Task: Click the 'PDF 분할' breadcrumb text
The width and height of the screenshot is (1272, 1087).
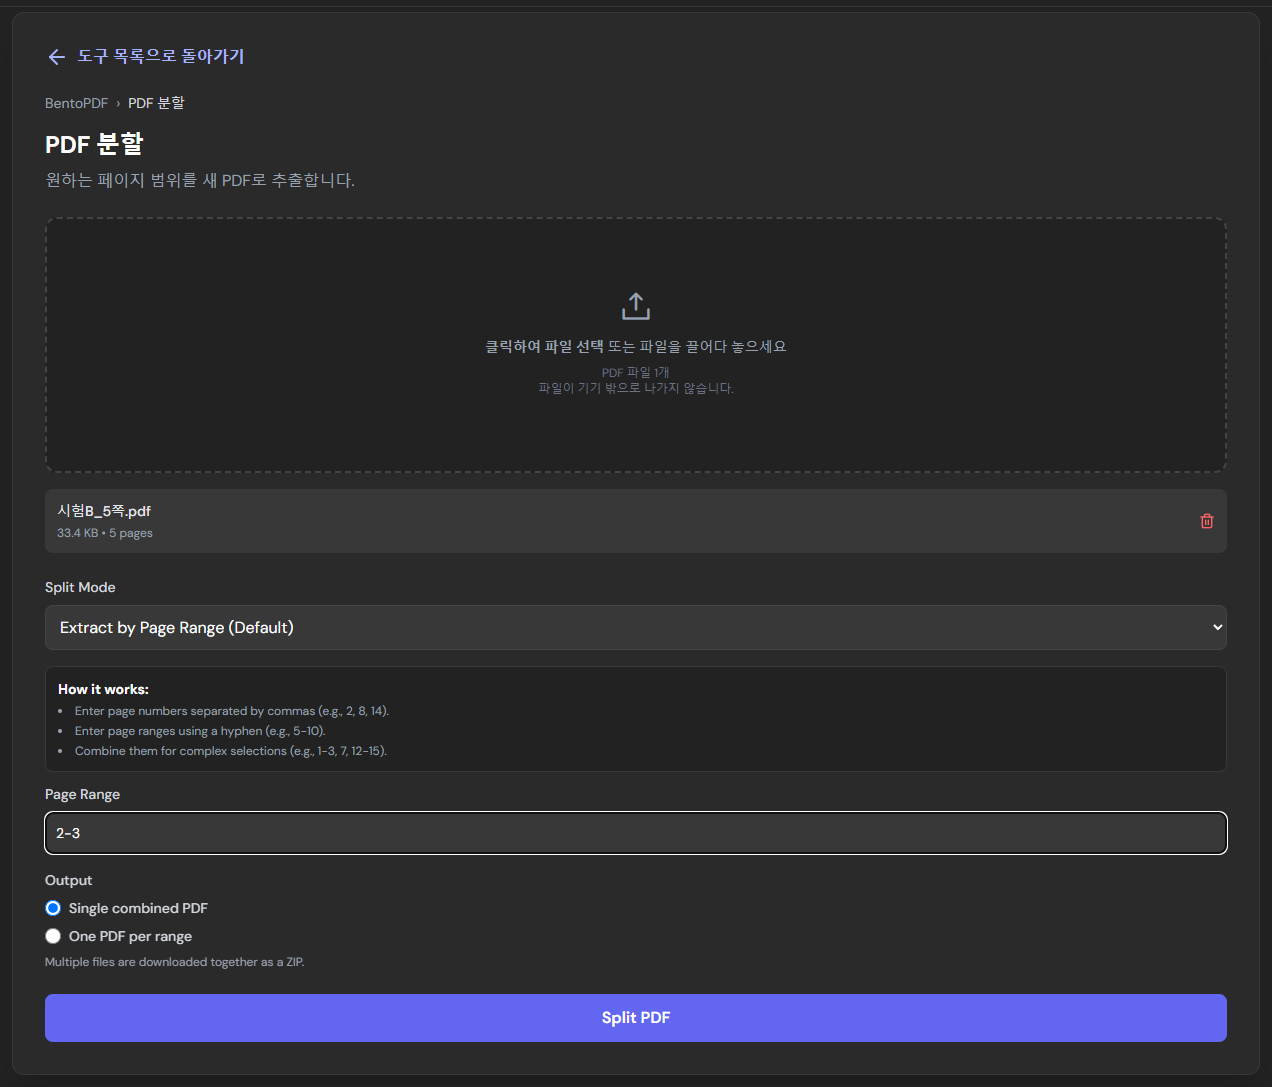Action: click(x=156, y=103)
